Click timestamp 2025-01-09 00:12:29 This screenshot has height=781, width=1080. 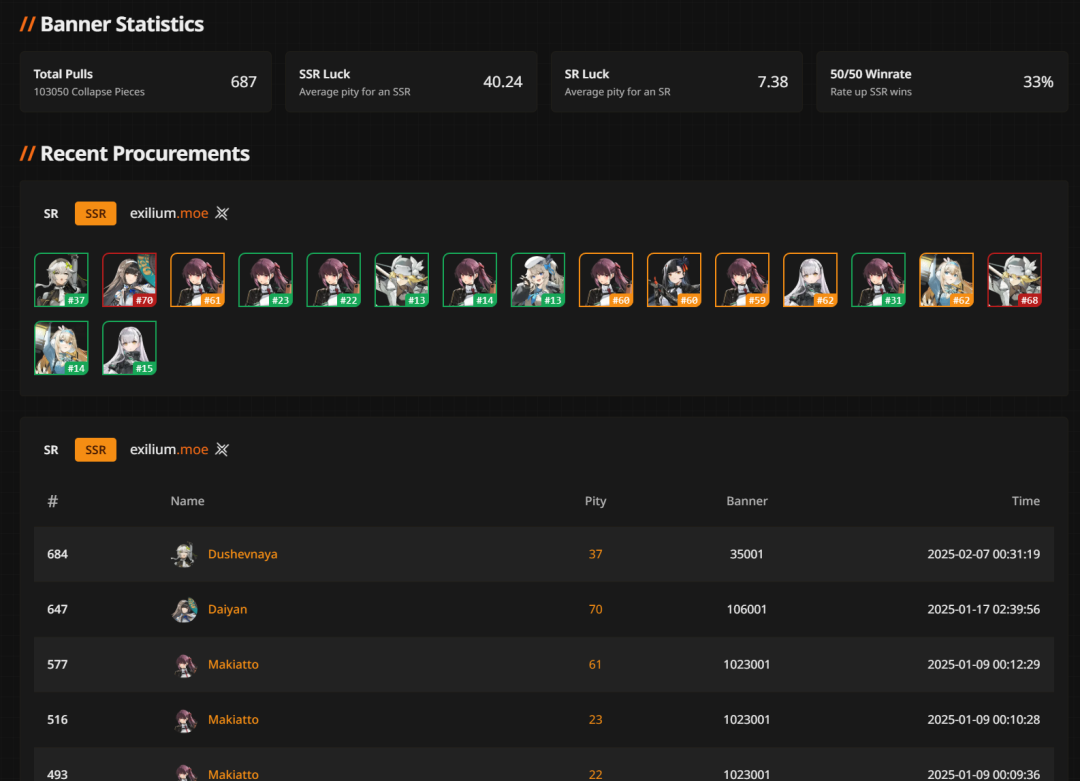pos(984,665)
